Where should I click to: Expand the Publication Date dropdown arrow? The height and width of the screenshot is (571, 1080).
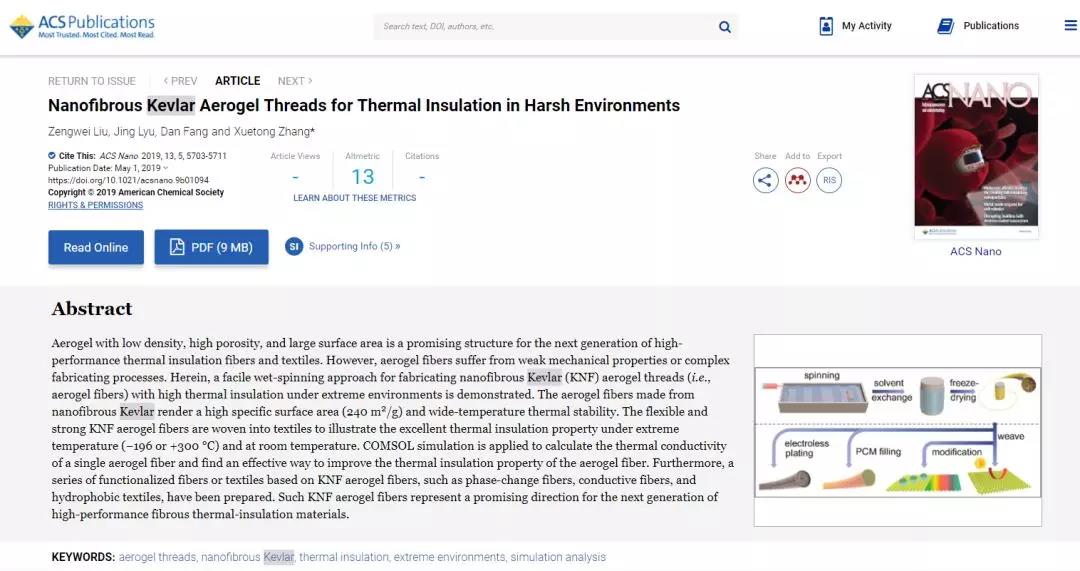click(166, 168)
